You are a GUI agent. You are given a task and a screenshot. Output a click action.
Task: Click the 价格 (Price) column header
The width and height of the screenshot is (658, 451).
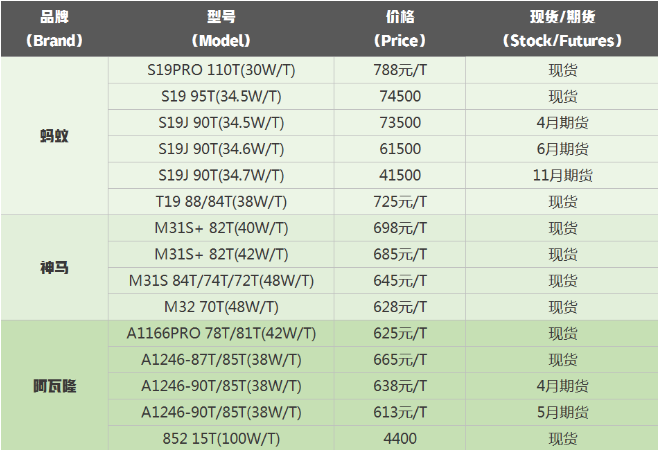(x=400, y=29)
